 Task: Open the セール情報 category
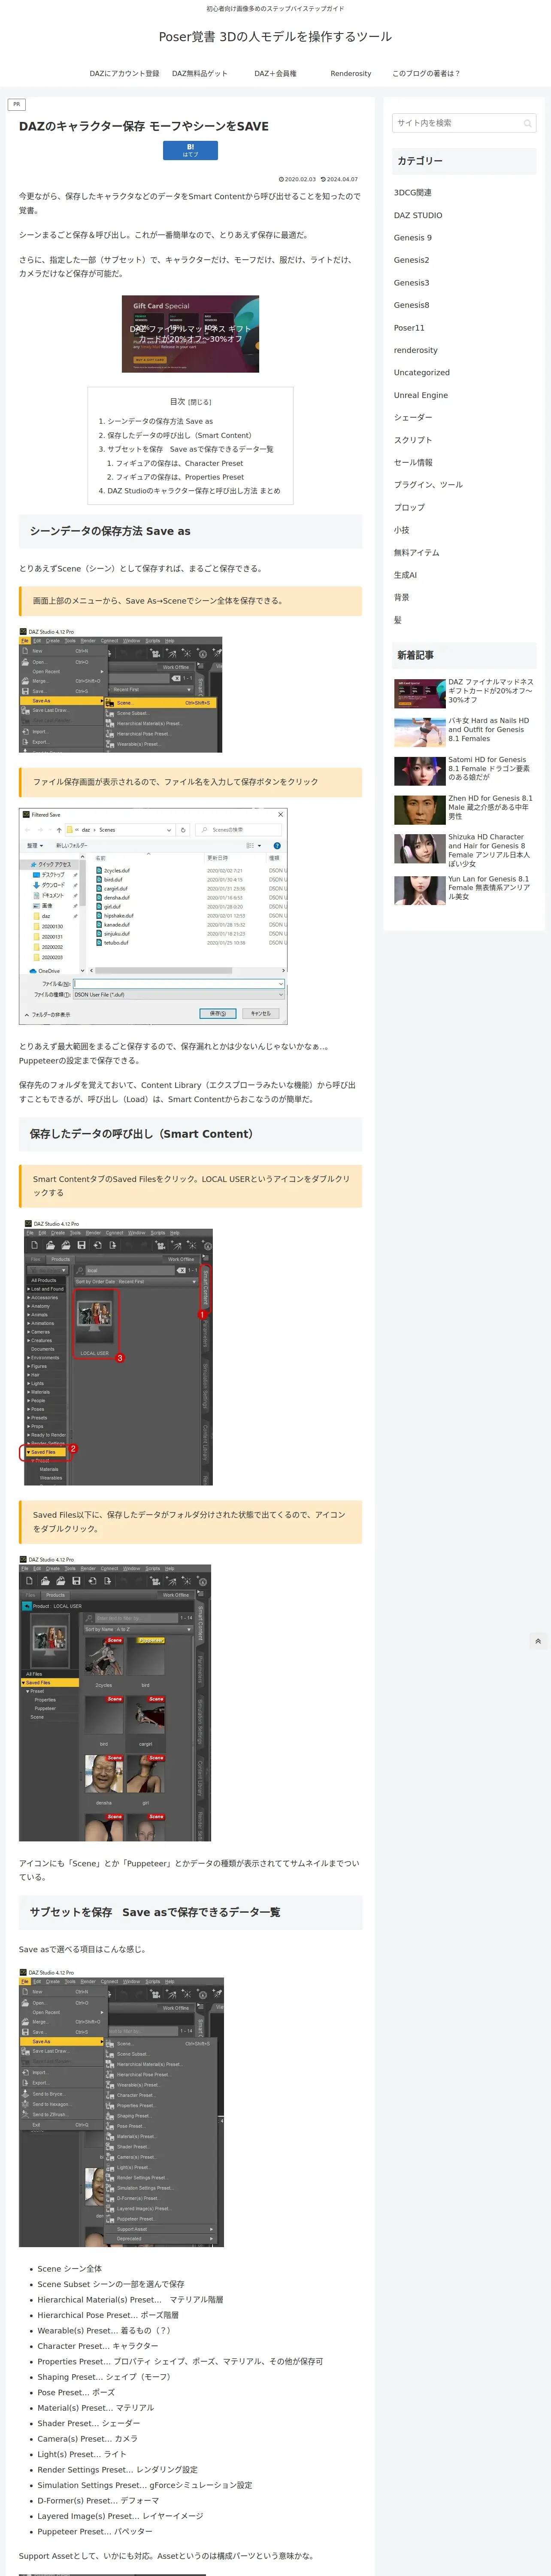pyautogui.click(x=413, y=462)
